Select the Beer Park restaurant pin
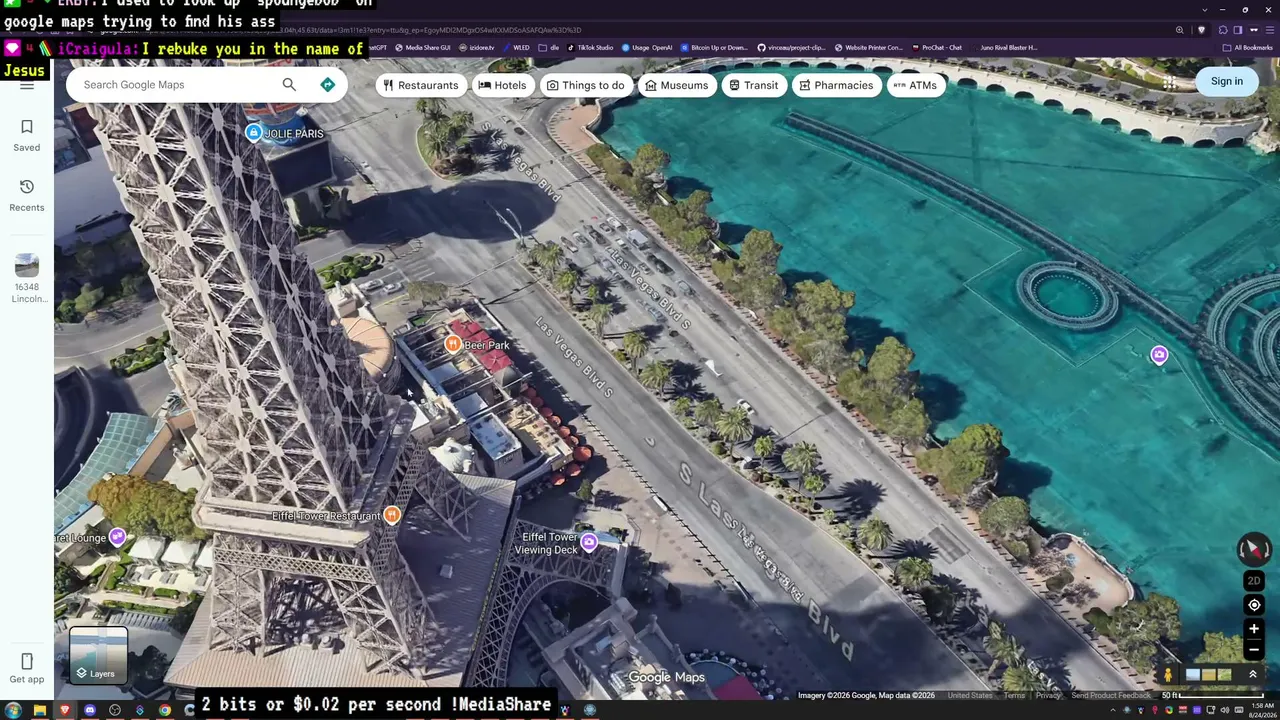The image size is (1280, 720). click(453, 344)
